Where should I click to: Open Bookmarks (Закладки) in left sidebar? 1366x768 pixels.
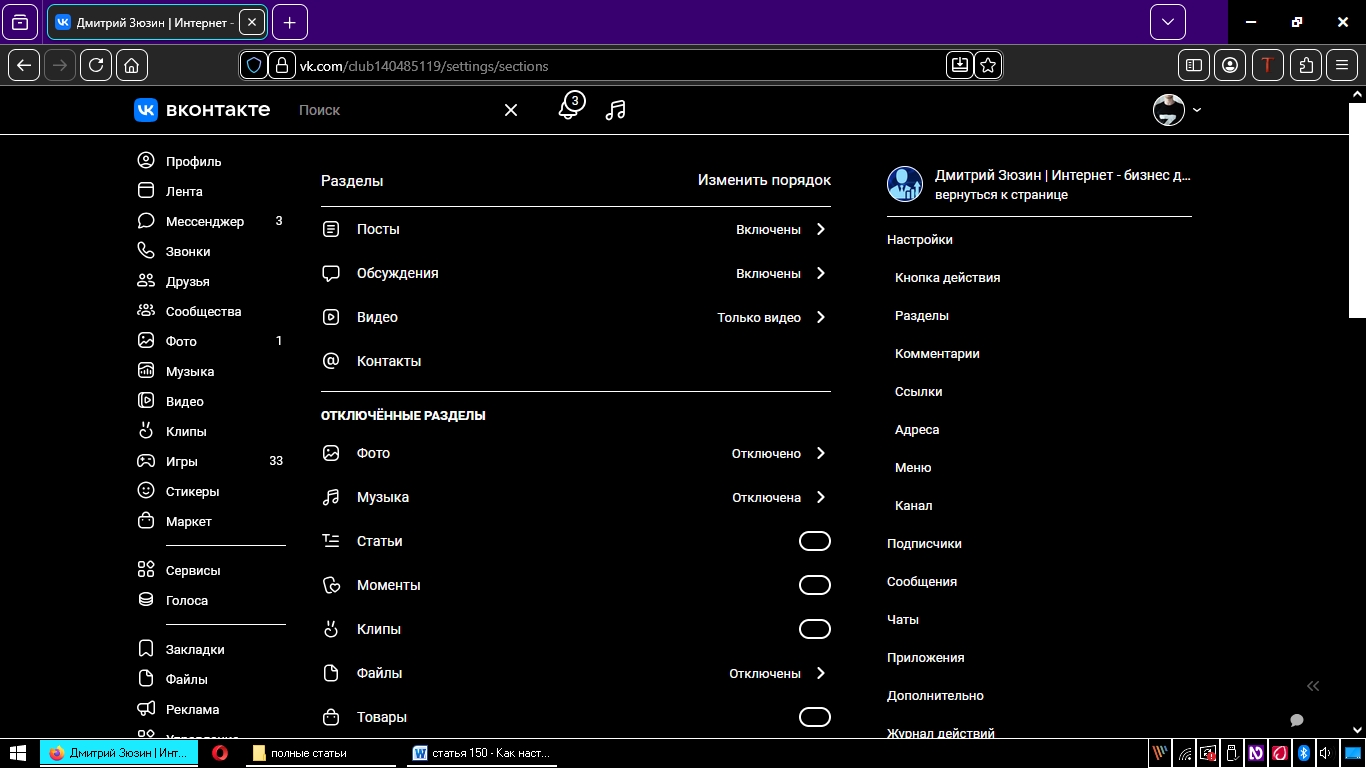195,649
